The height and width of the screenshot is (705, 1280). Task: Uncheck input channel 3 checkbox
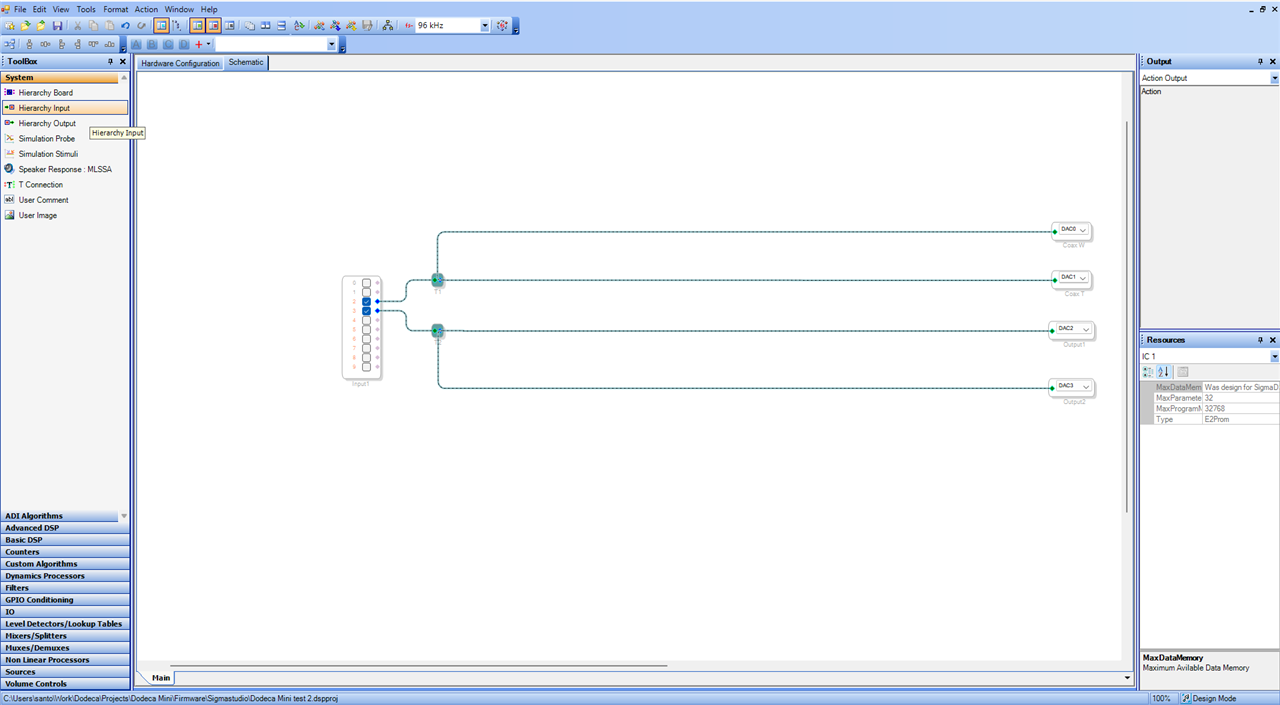click(367, 311)
